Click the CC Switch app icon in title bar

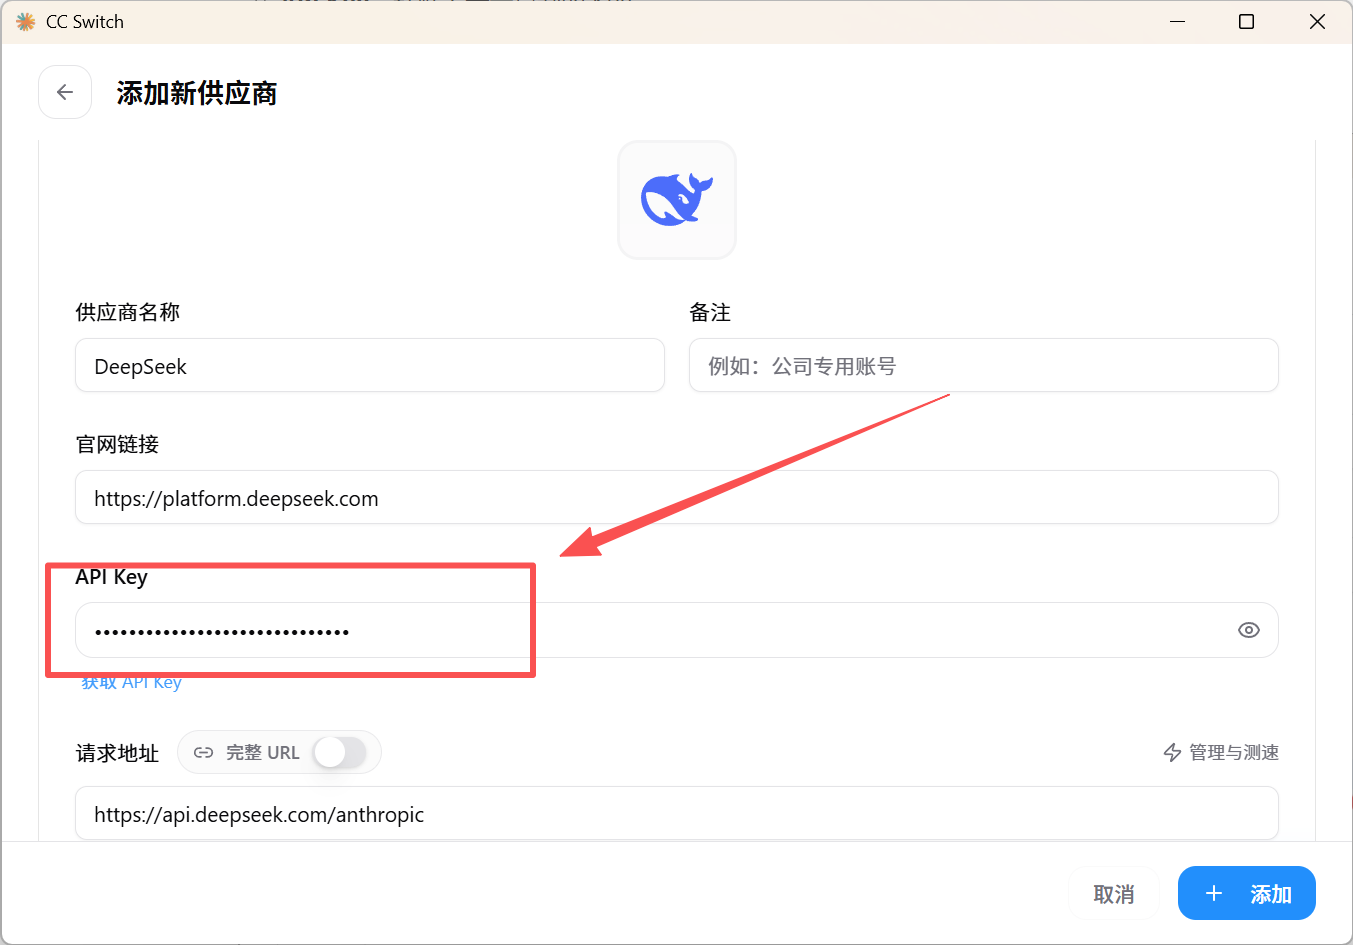[x=26, y=22]
